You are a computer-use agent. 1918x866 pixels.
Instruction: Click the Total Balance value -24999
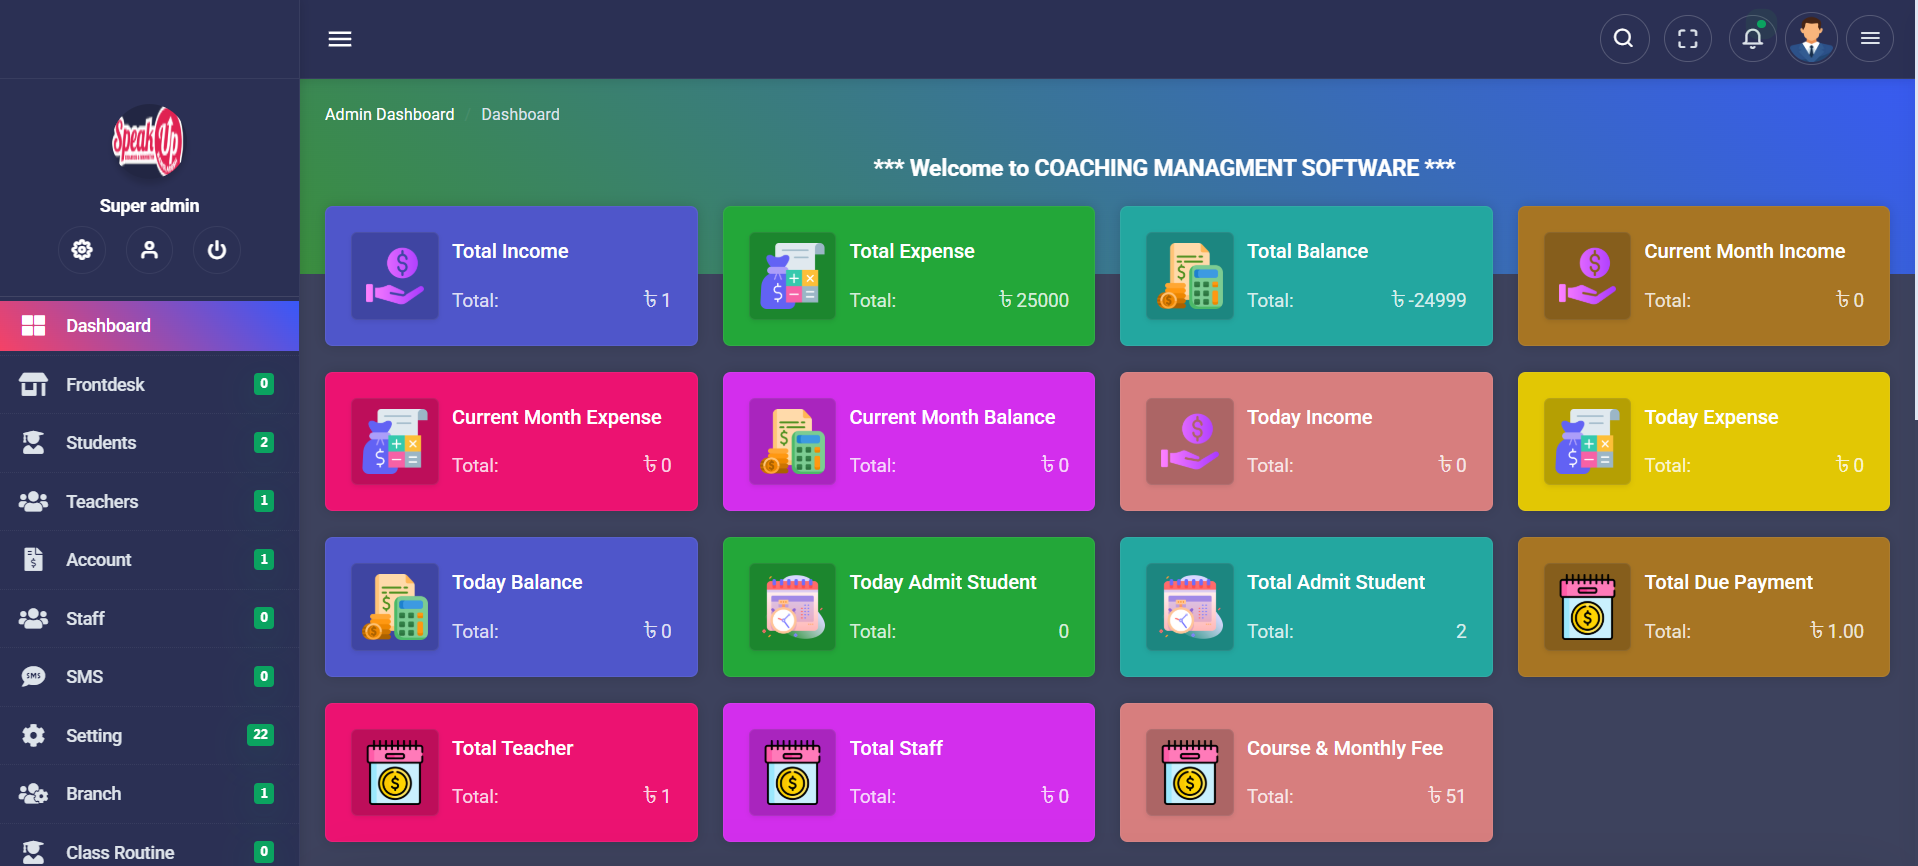pyautogui.click(x=1429, y=300)
